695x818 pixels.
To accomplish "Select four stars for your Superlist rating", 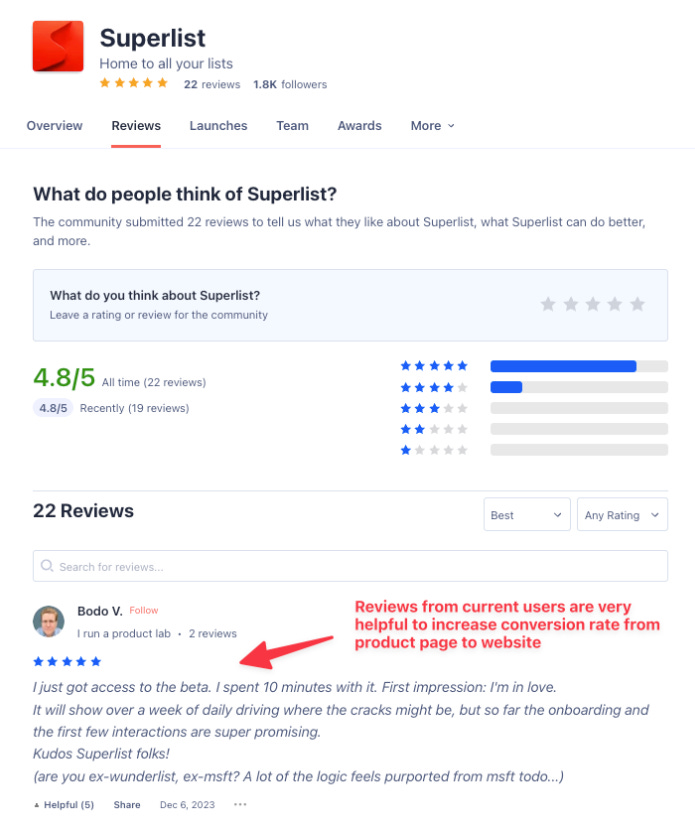I will click(x=615, y=303).
